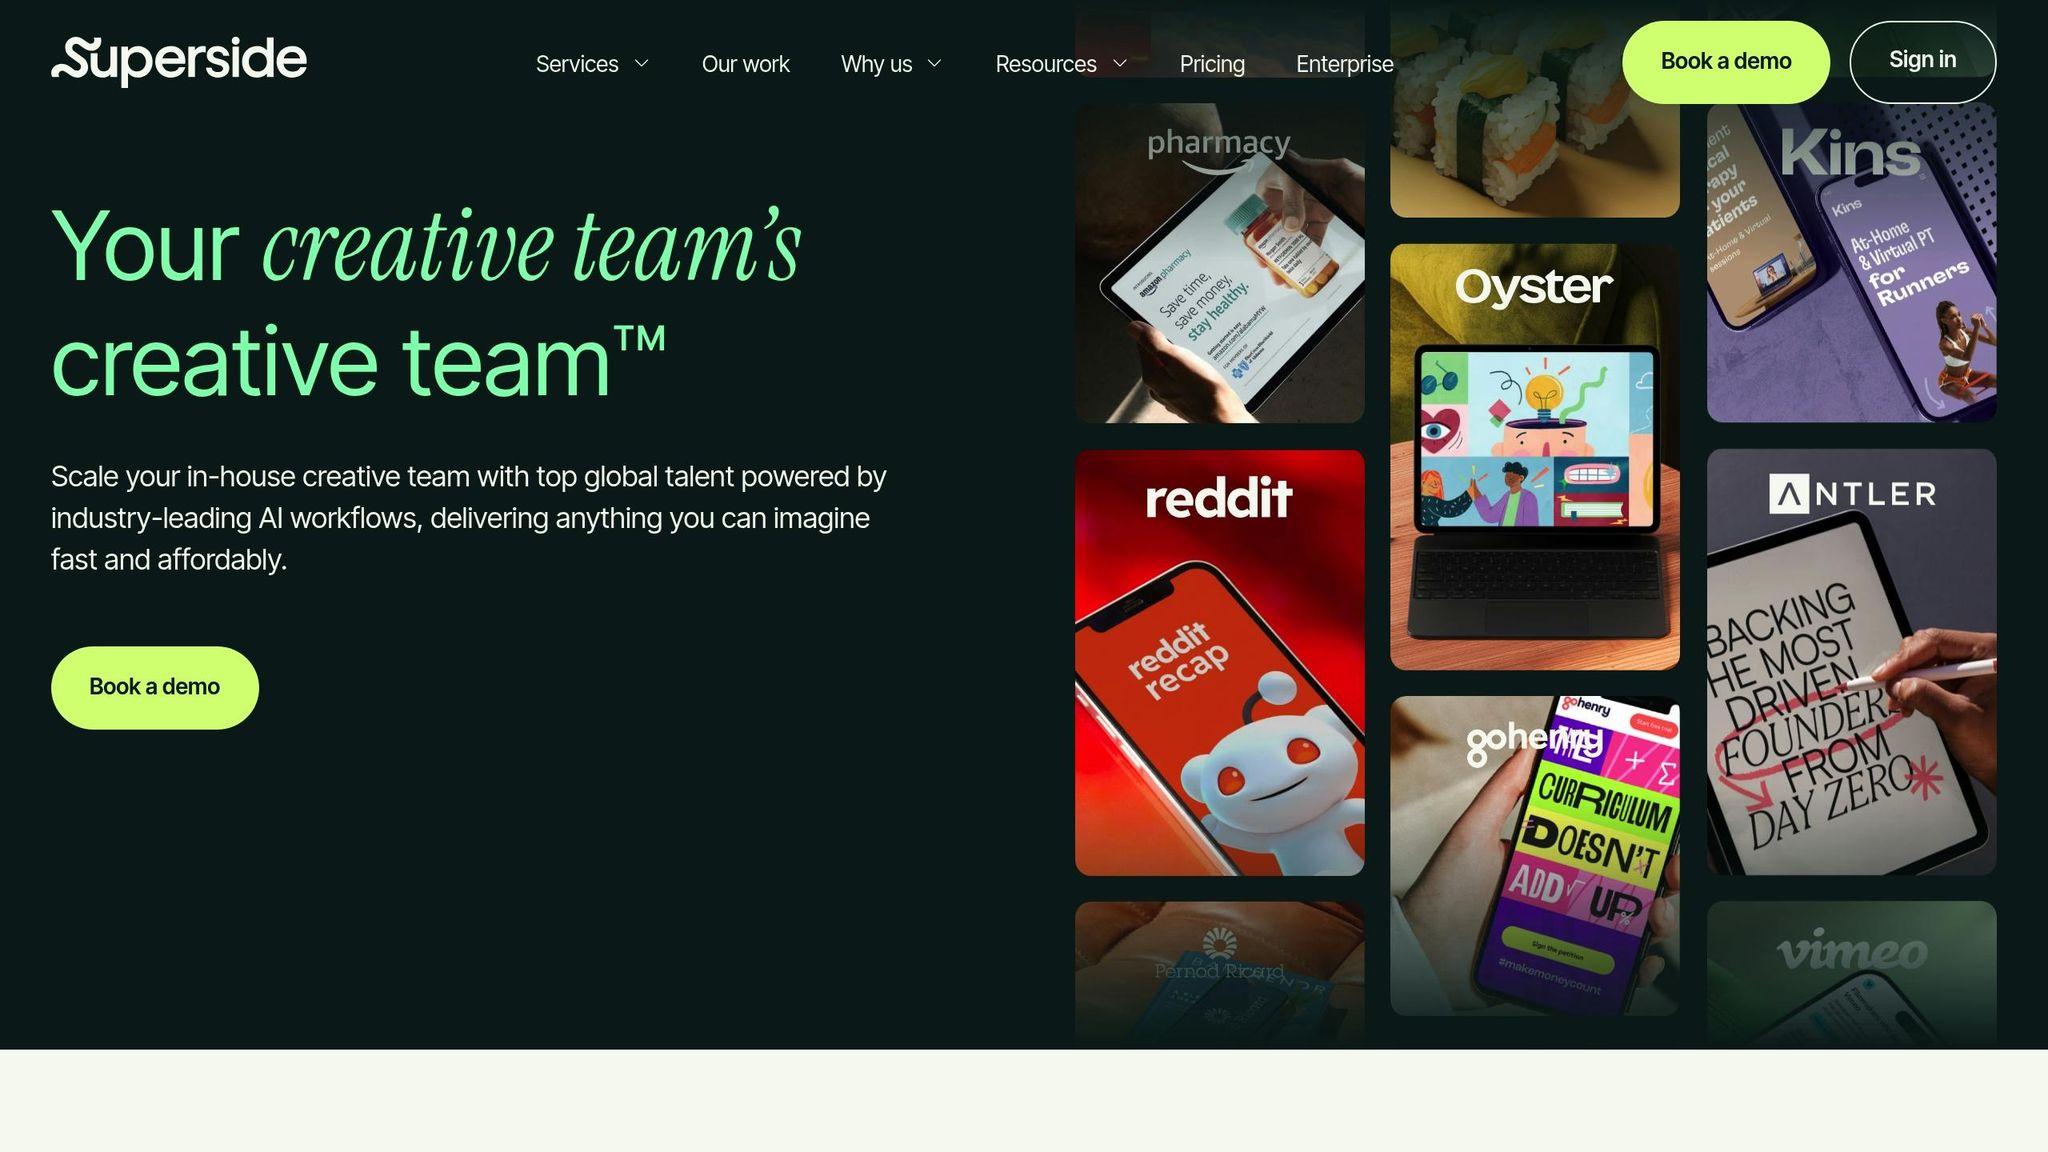Open the Enterprise page
Viewport: 2048px width, 1152px height.
[1345, 64]
